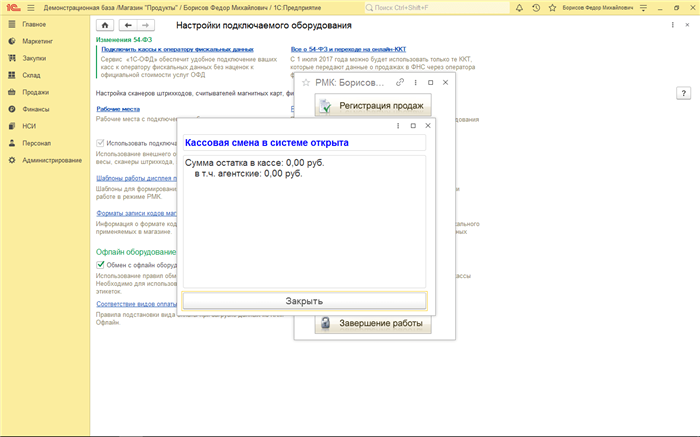Click the Администрирование gear icon
Screen dimensions: 700x437
pyautogui.click(x=12, y=160)
